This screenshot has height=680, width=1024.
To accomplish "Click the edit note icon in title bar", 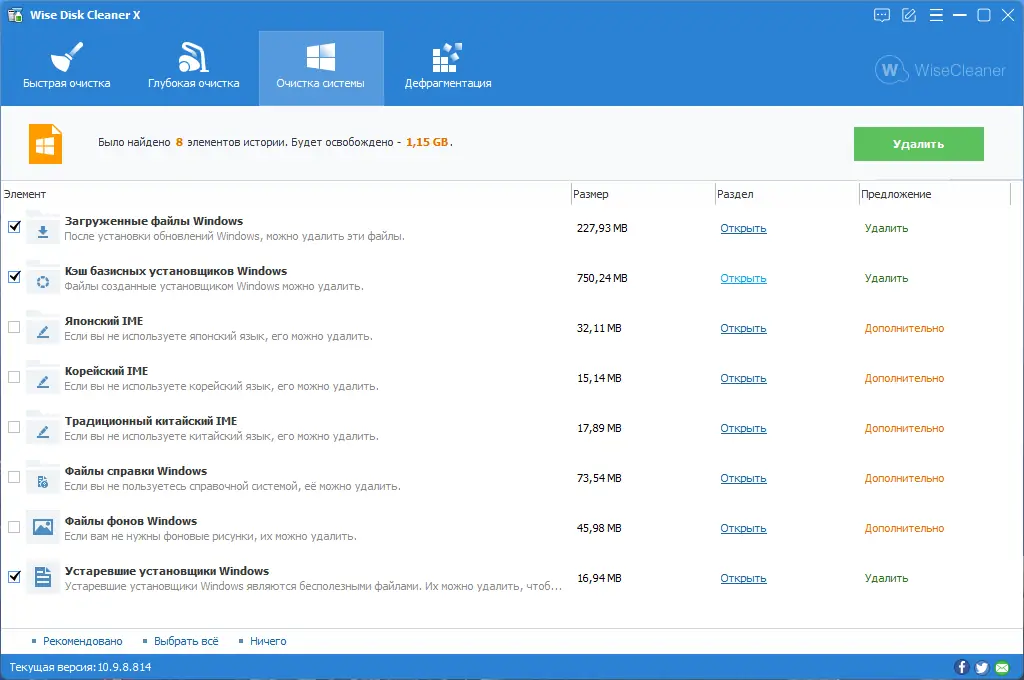I will coord(909,15).
